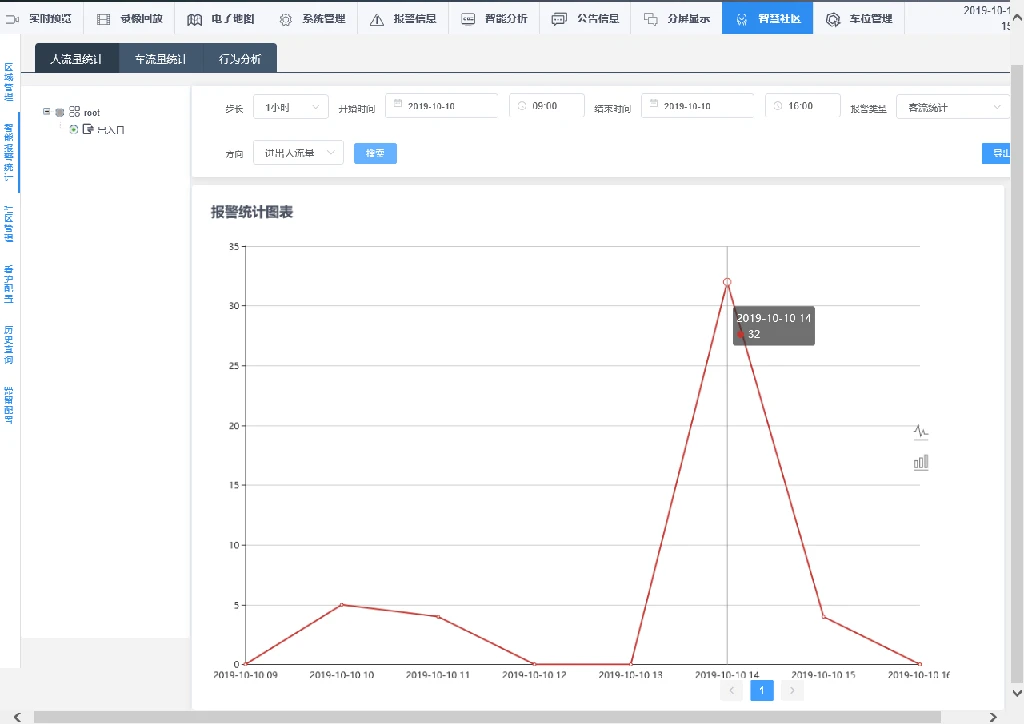The height and width of the screenshot is (724, 1024).
Task: Switch chart to line view icon
Action: (921, 432)
